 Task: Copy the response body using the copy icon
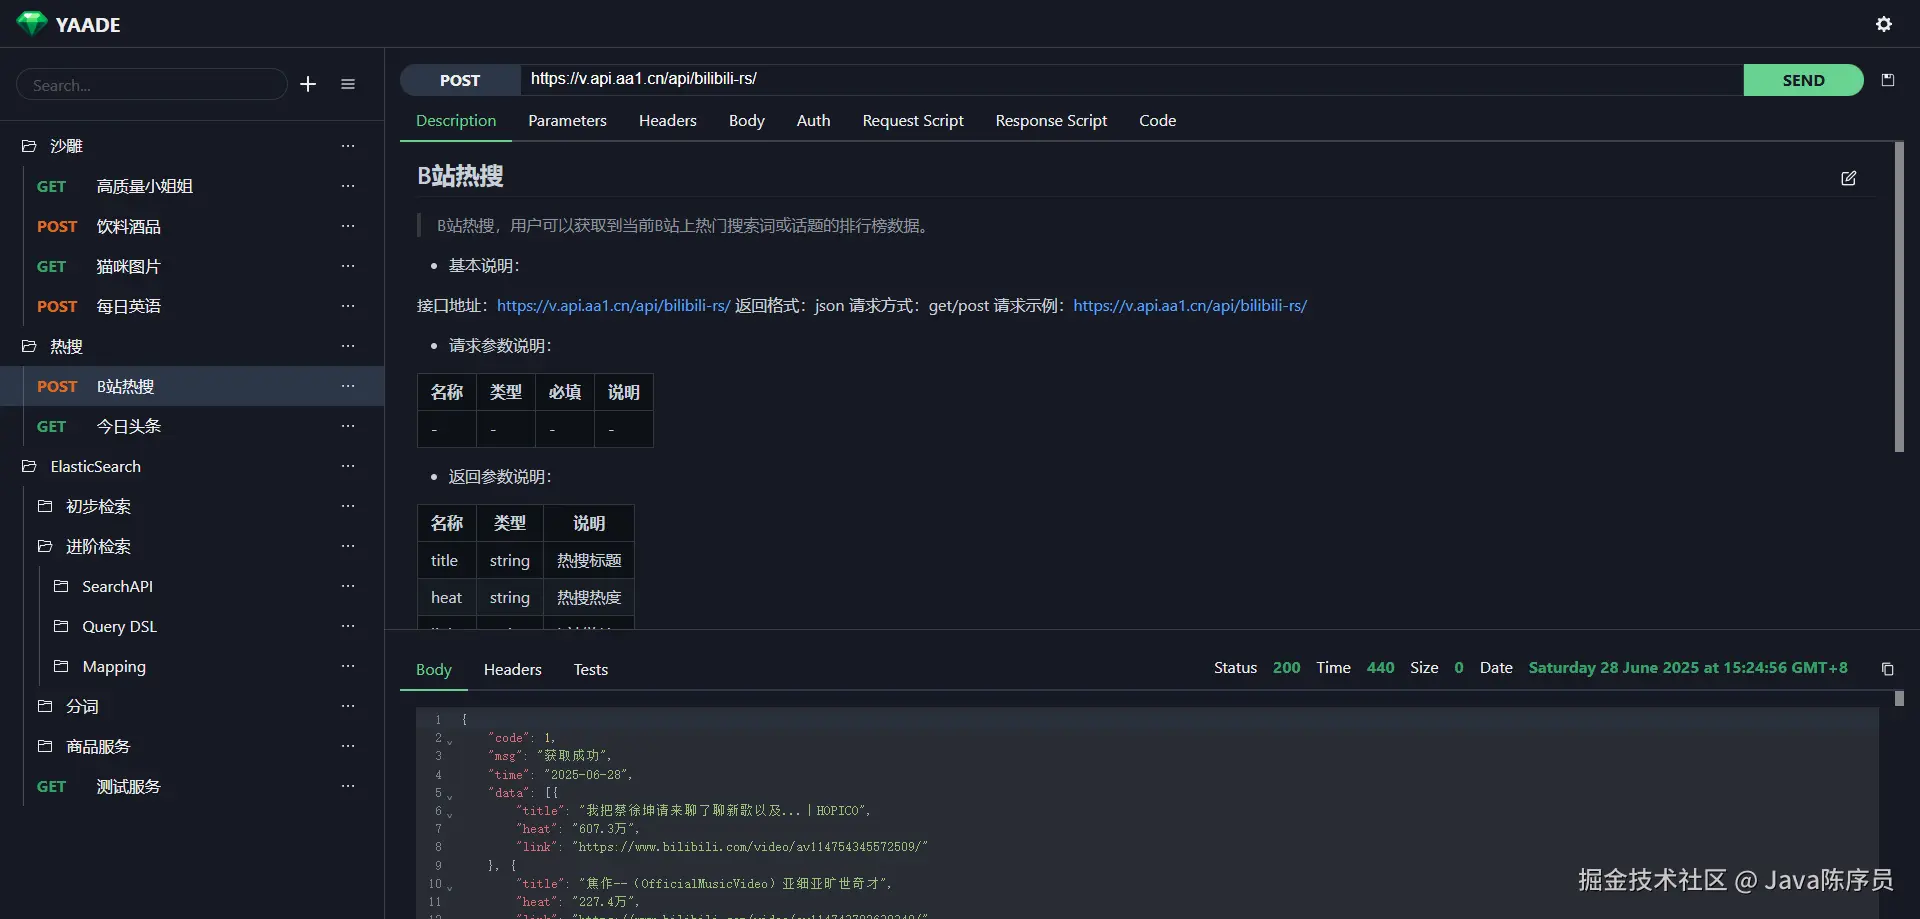1888,669
